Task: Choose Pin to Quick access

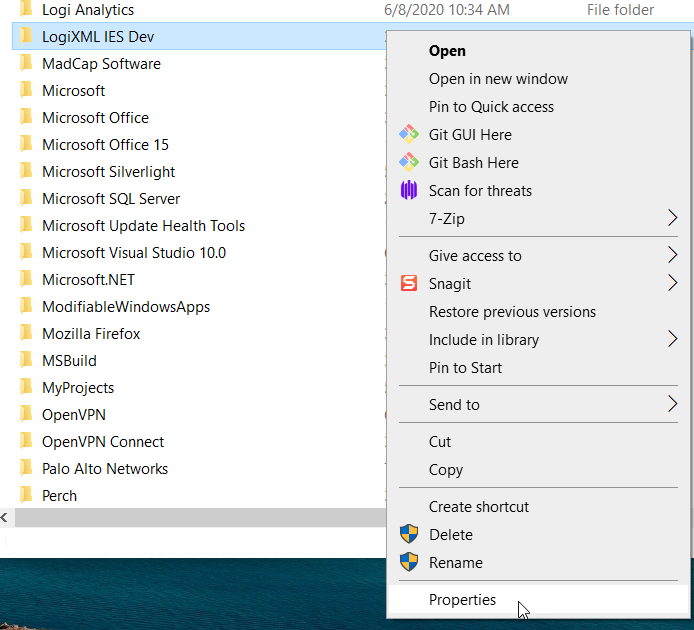Action: pos(539,107)
